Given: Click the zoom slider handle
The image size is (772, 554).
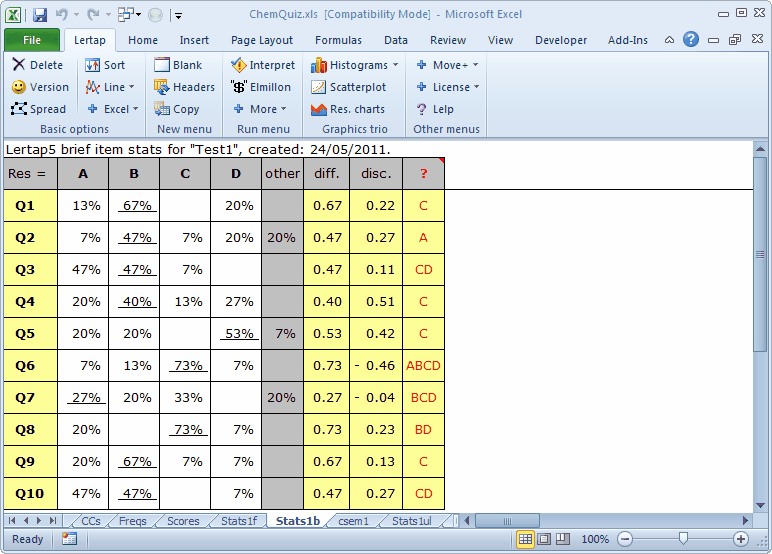Looking at the screenshot, I should click(x=683, y=539).
